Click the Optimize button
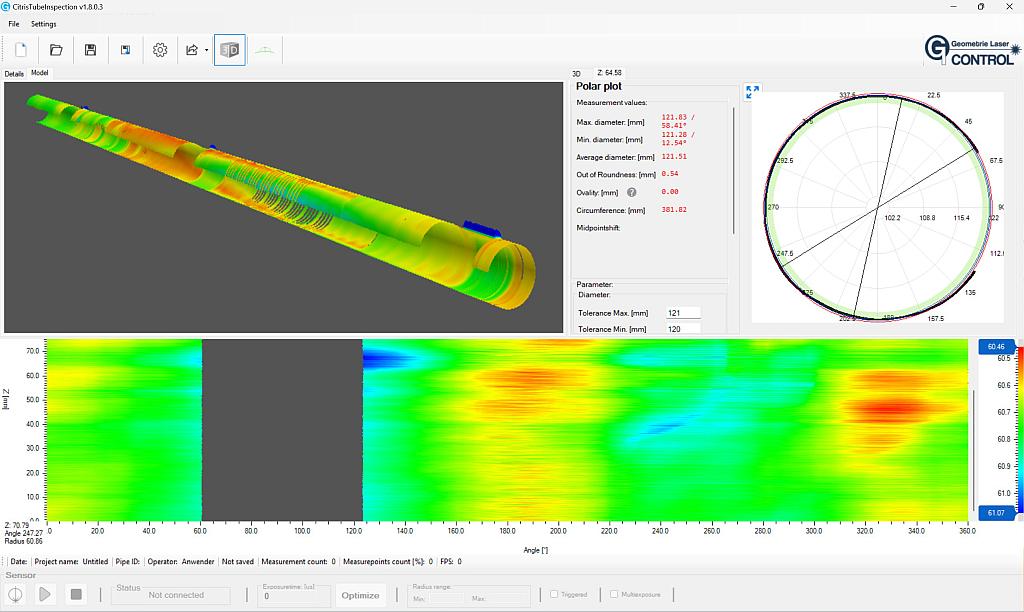Viewport: 1024px width, 612px height. point(360,594)
